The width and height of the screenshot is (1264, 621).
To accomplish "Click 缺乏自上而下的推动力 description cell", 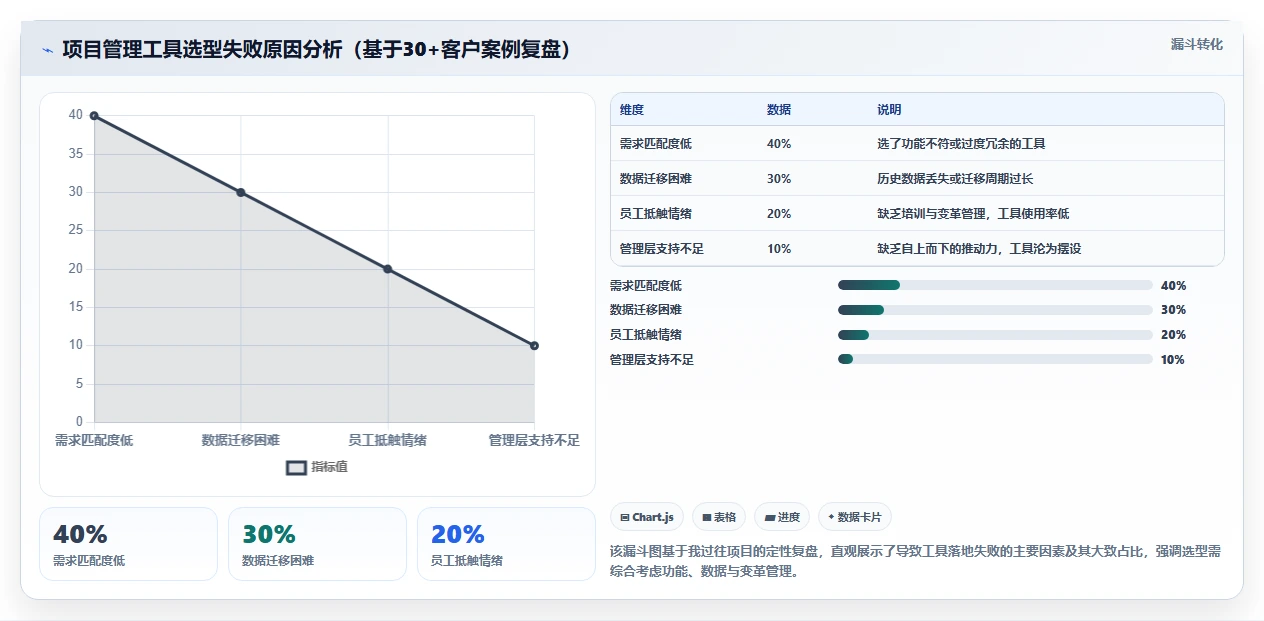I will 979,249.
